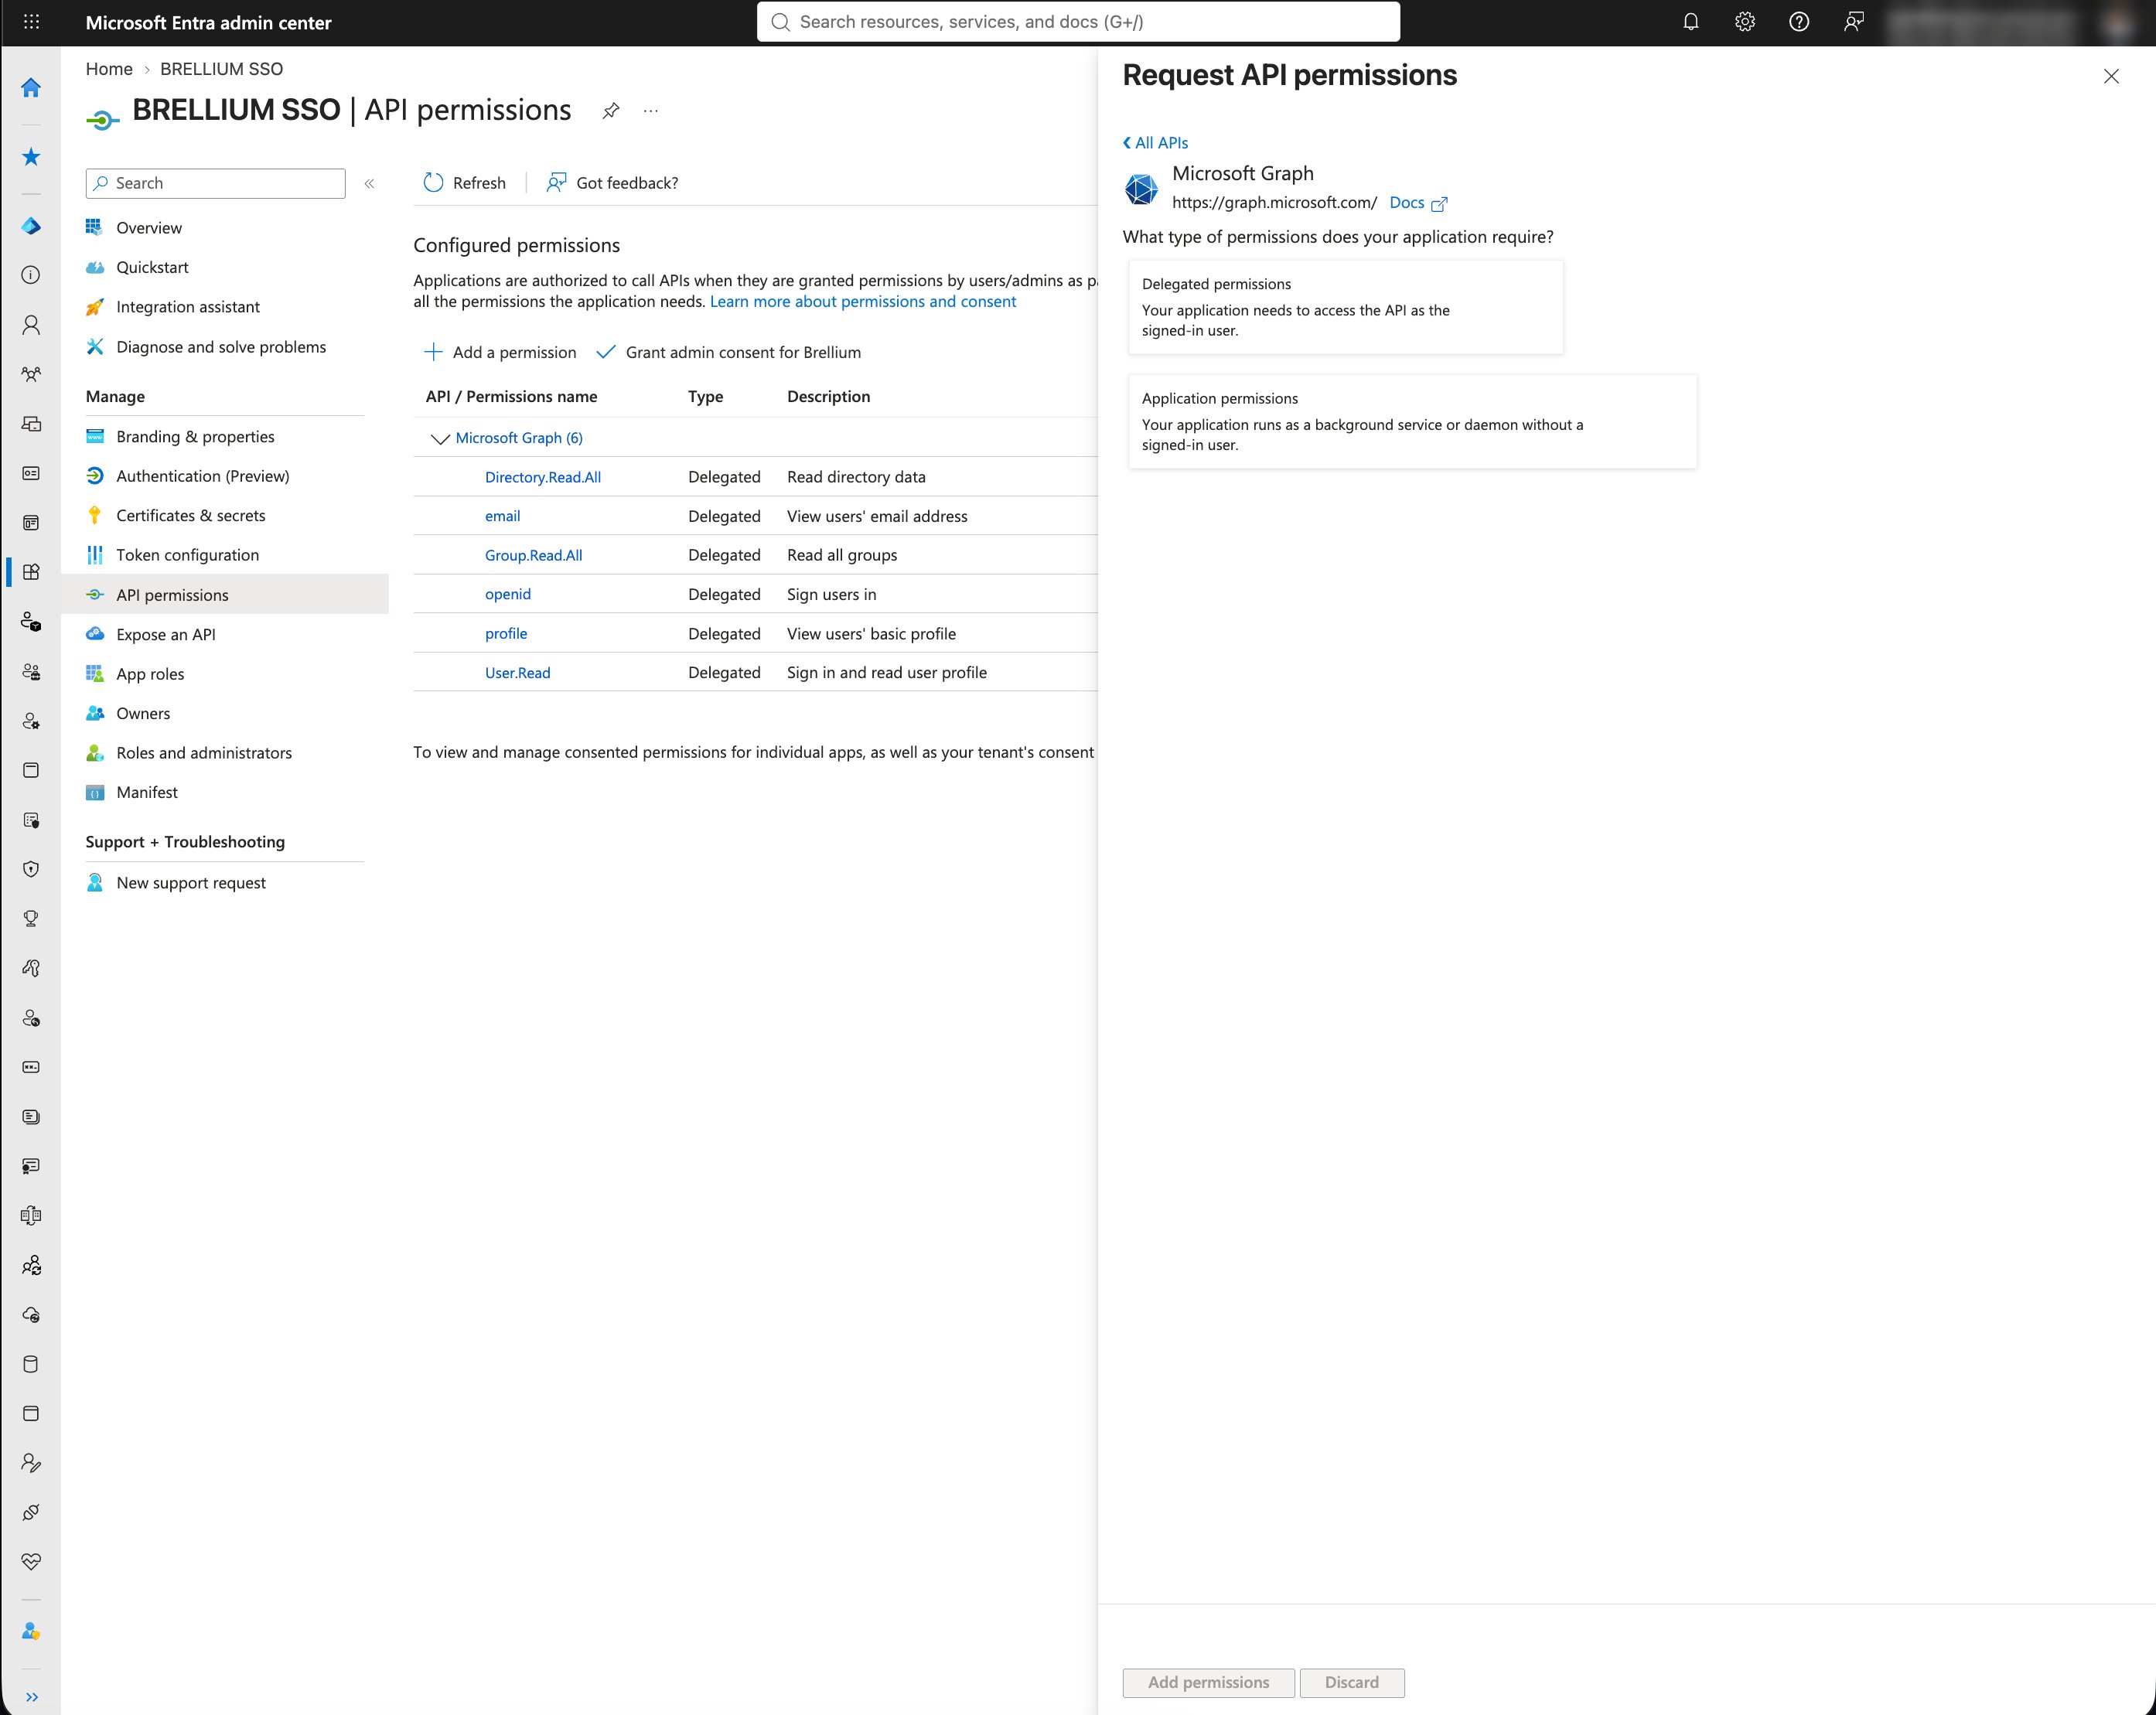Viewport: 2156px width, 1715px height.
Task: Choose Application permissions card
Action: [1412, 421]
